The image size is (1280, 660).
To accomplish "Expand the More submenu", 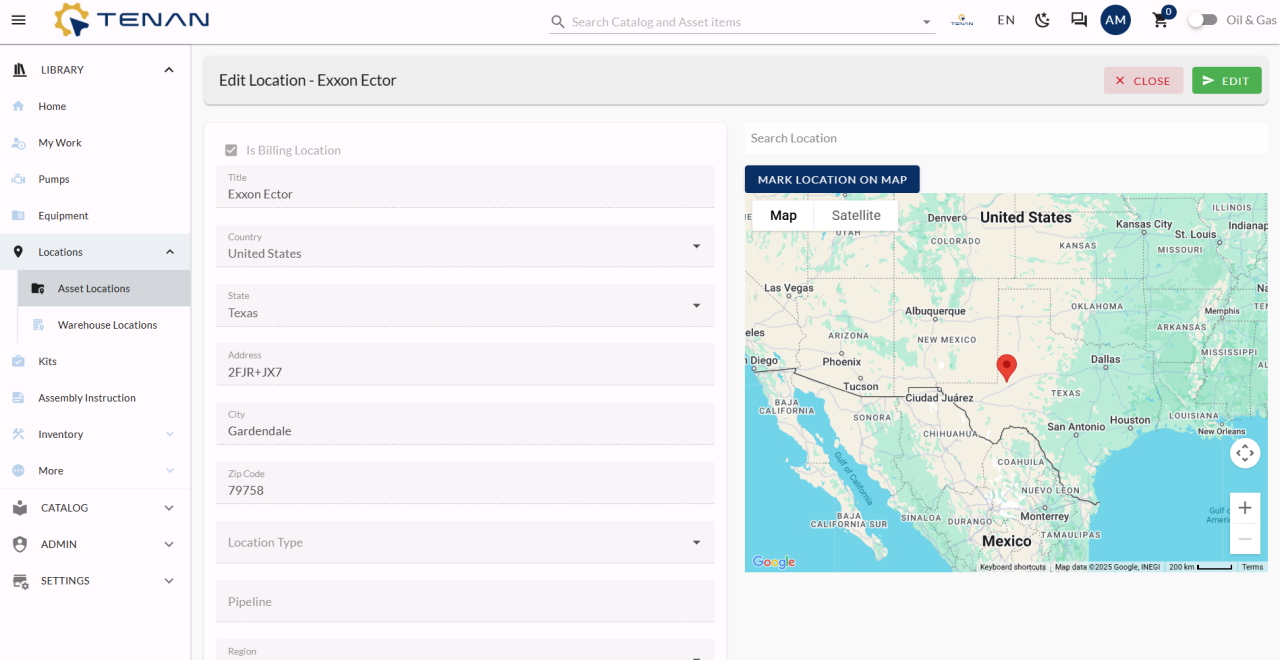I will [x=170, y=471].
